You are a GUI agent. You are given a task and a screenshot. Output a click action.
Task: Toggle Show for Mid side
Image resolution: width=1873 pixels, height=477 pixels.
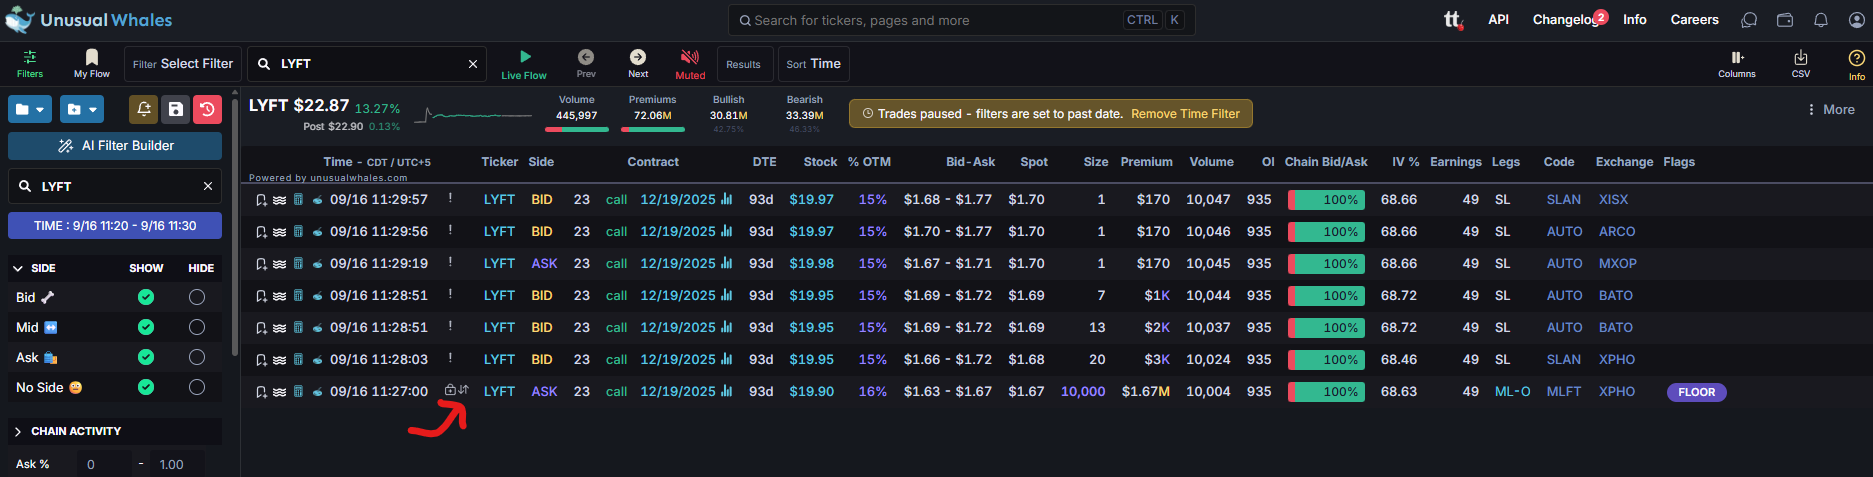[x=146, y=327]
